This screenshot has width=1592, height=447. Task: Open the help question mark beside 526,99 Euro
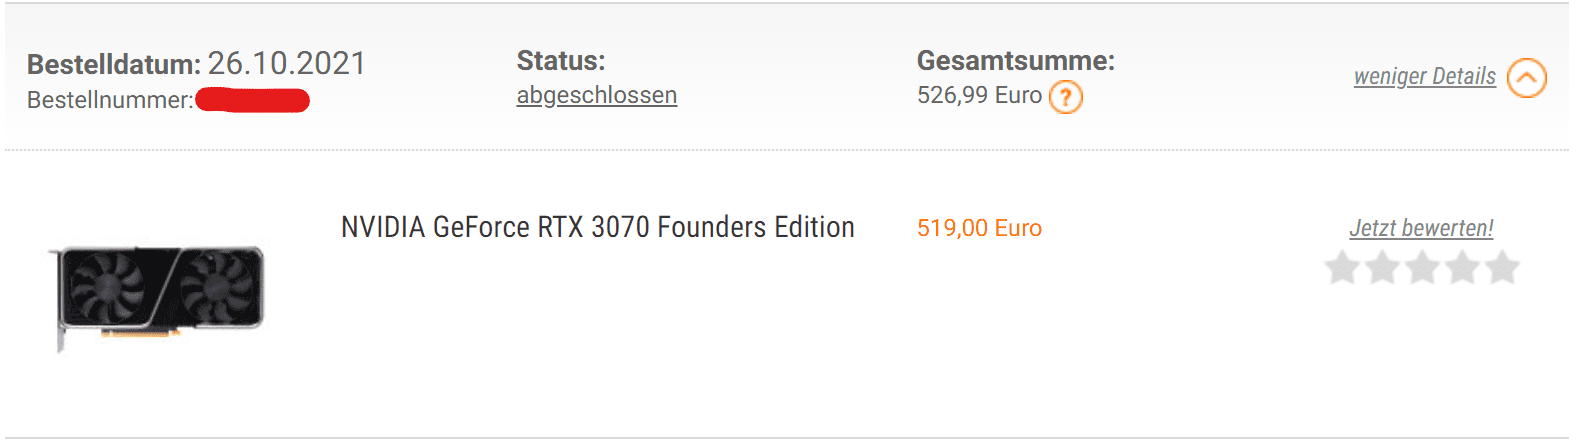coord(1066,97)
